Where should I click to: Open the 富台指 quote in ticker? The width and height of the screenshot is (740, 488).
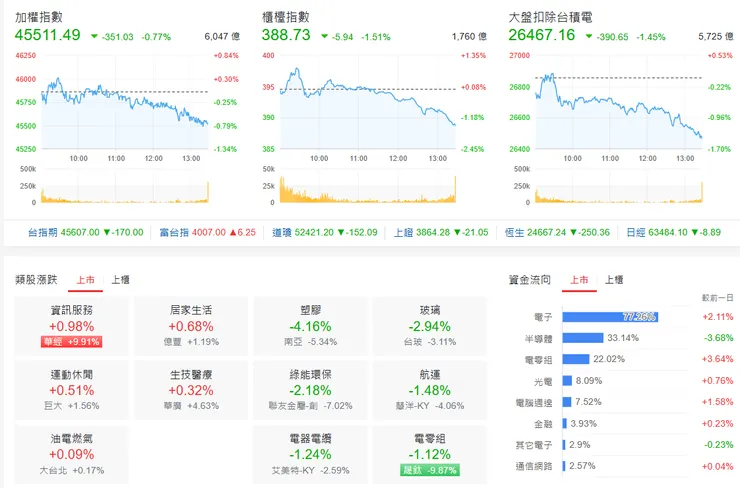[207, 232]
